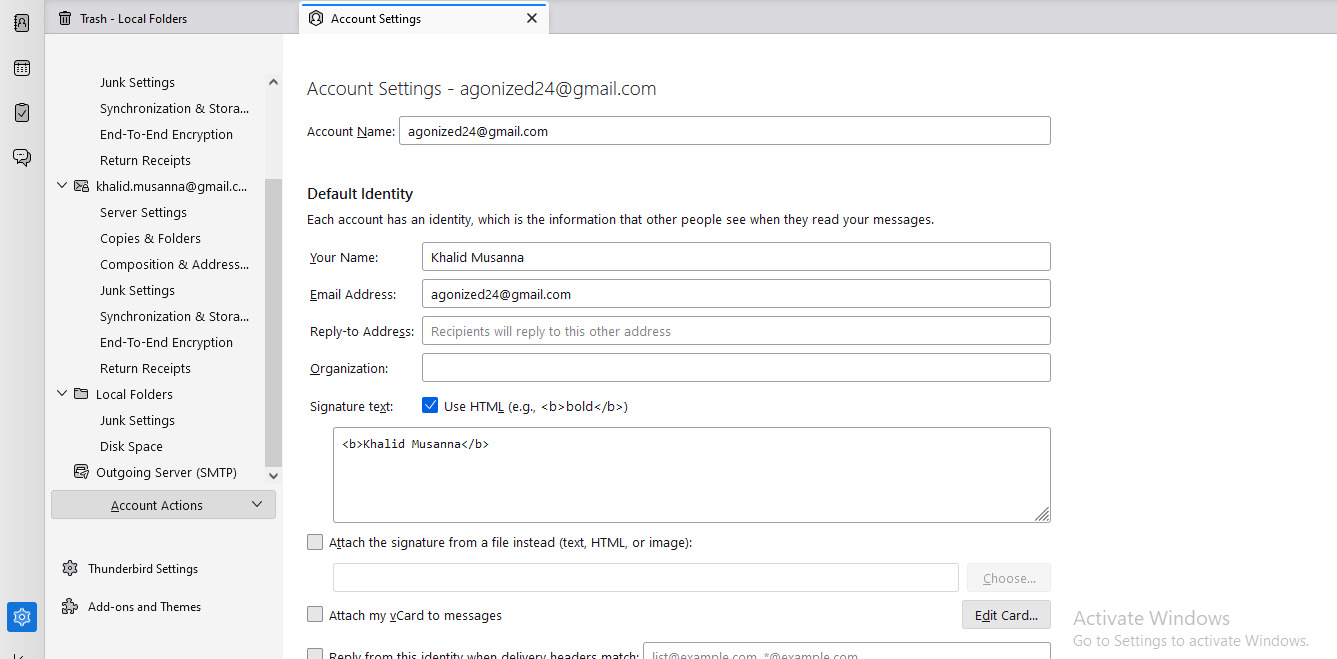Viewport: 1337px width, 659px height.
Task: Collapse the khalid.musanna@gmail.c... account tree
Action: pos(62,186)
